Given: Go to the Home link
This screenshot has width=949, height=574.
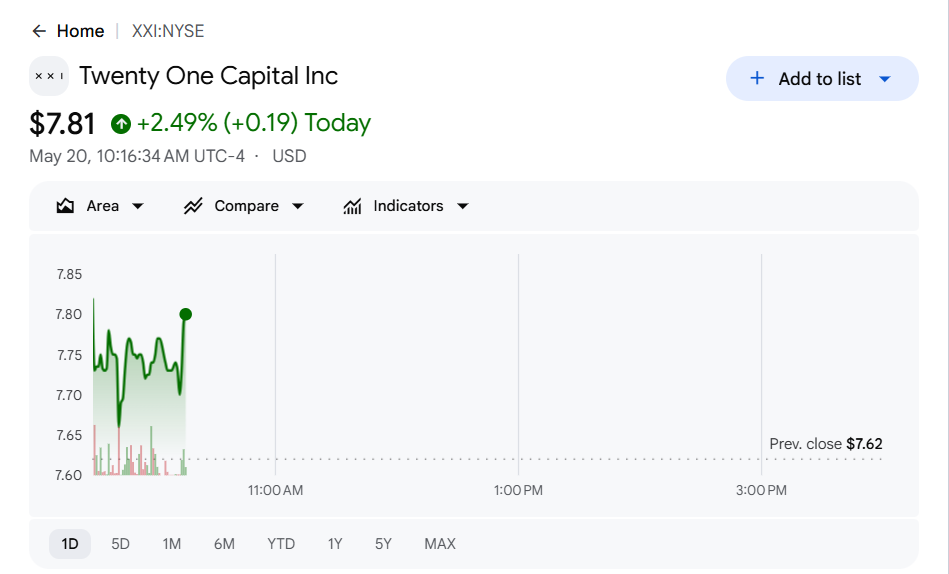Looking at the screenshot, I should [x=80, y=31].
